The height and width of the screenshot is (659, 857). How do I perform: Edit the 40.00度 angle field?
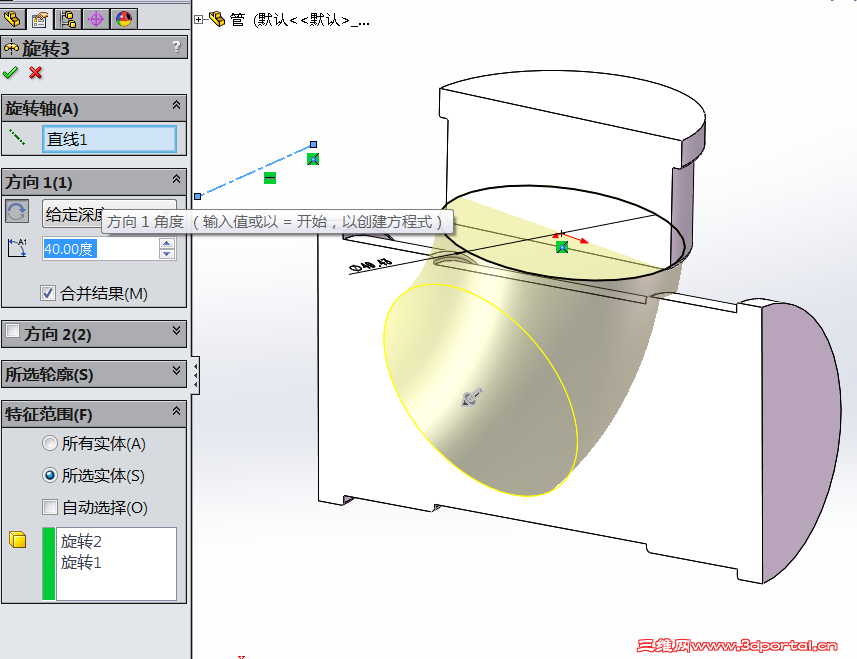[100, 249]
